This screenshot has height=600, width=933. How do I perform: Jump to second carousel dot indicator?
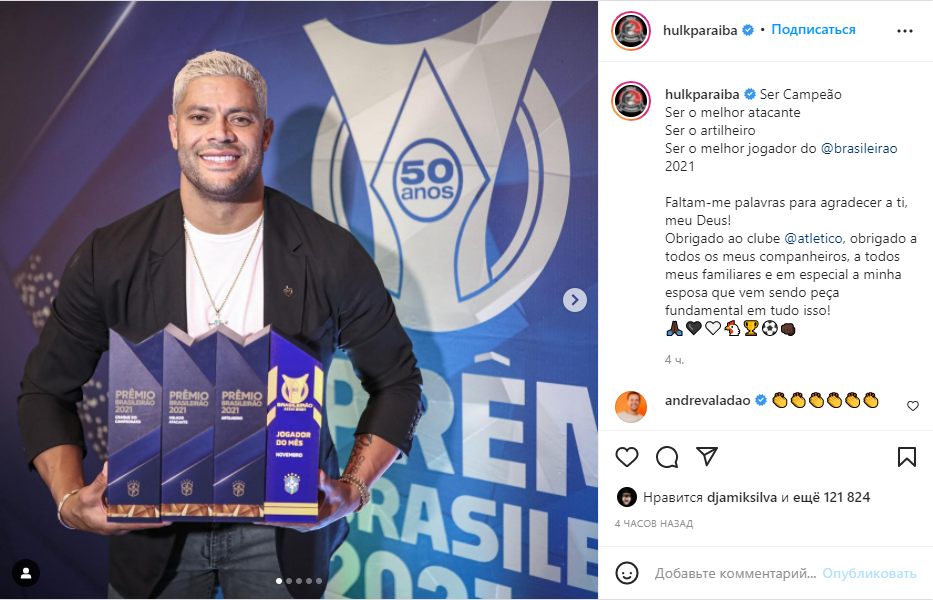click(x=289, y=581)
